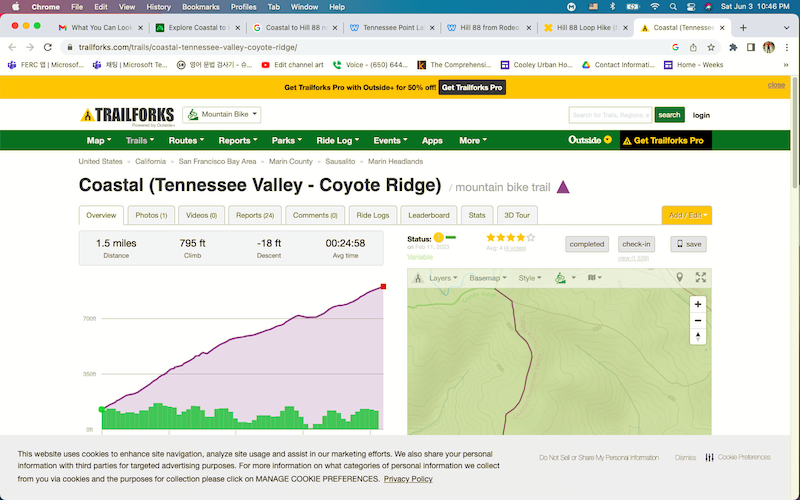Open the Marin County breadcrumb

pyautogui.click(x=290, y=161)
